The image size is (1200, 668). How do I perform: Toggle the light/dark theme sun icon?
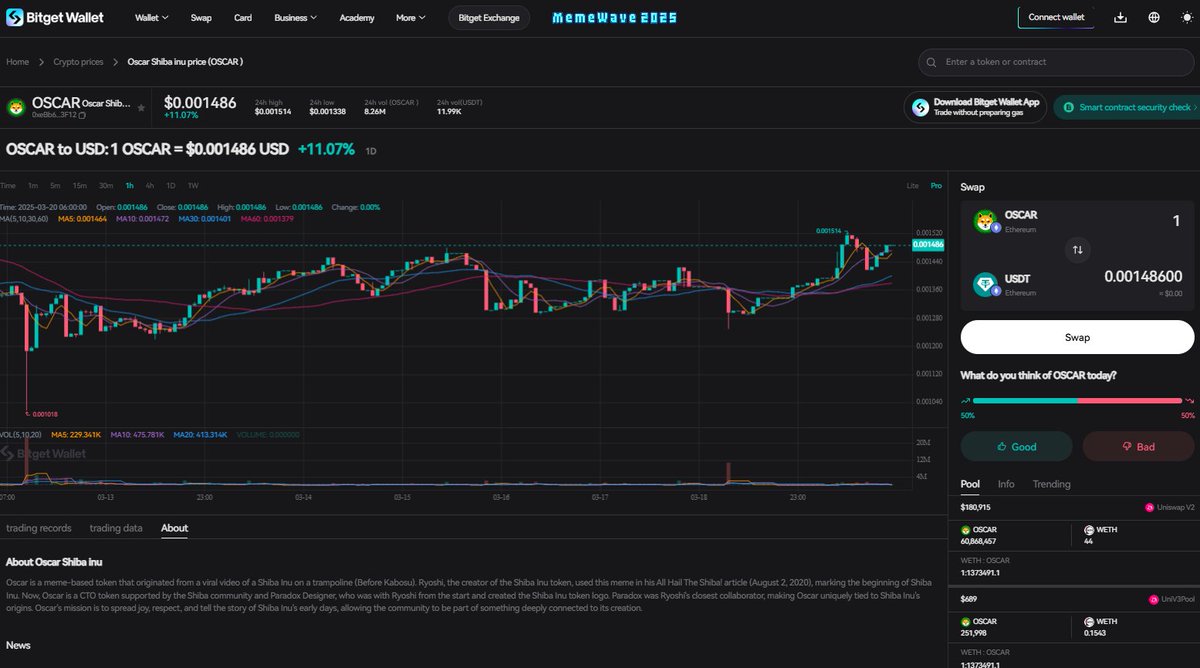point(1187,17)
